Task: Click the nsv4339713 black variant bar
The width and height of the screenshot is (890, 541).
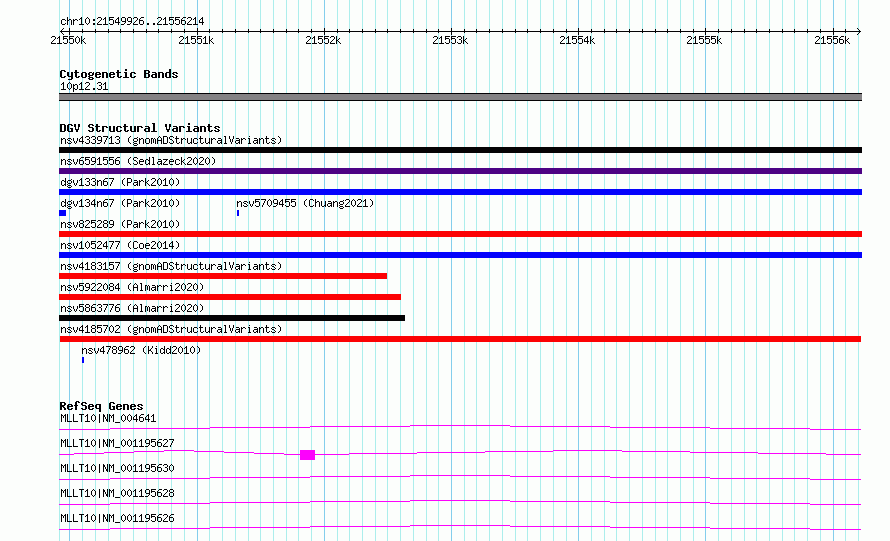Action: pos(460,150)
